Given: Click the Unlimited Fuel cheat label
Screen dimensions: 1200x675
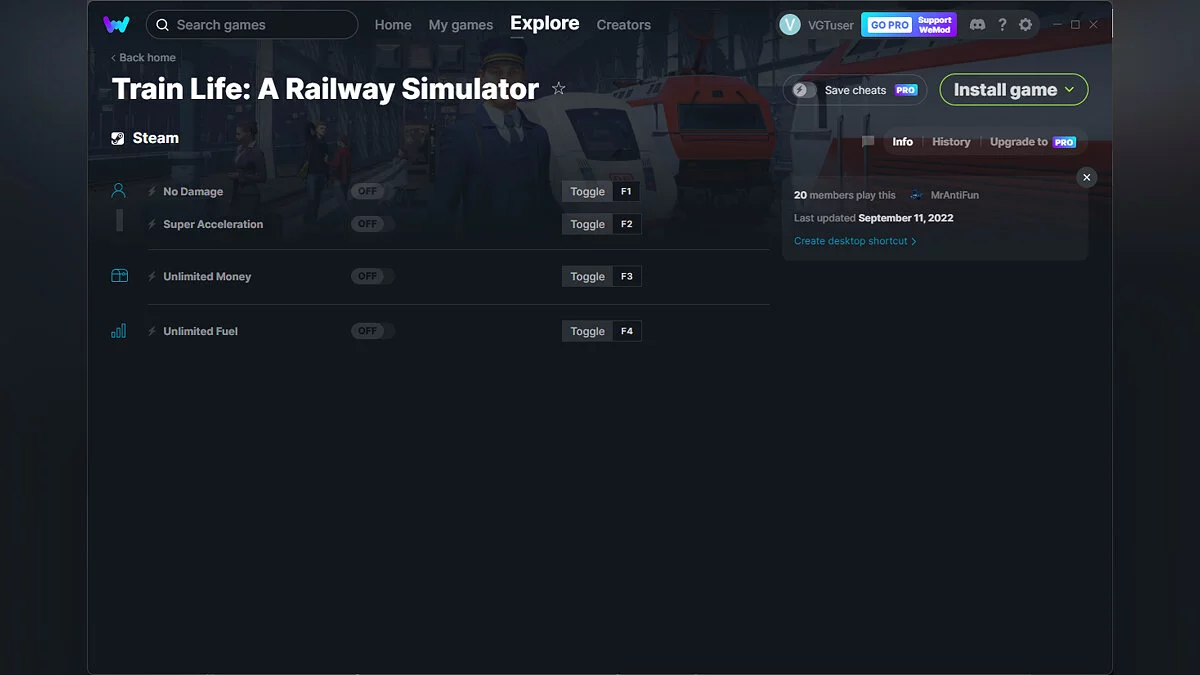Looking at the screenshot, I should click(x=200, y=331).
